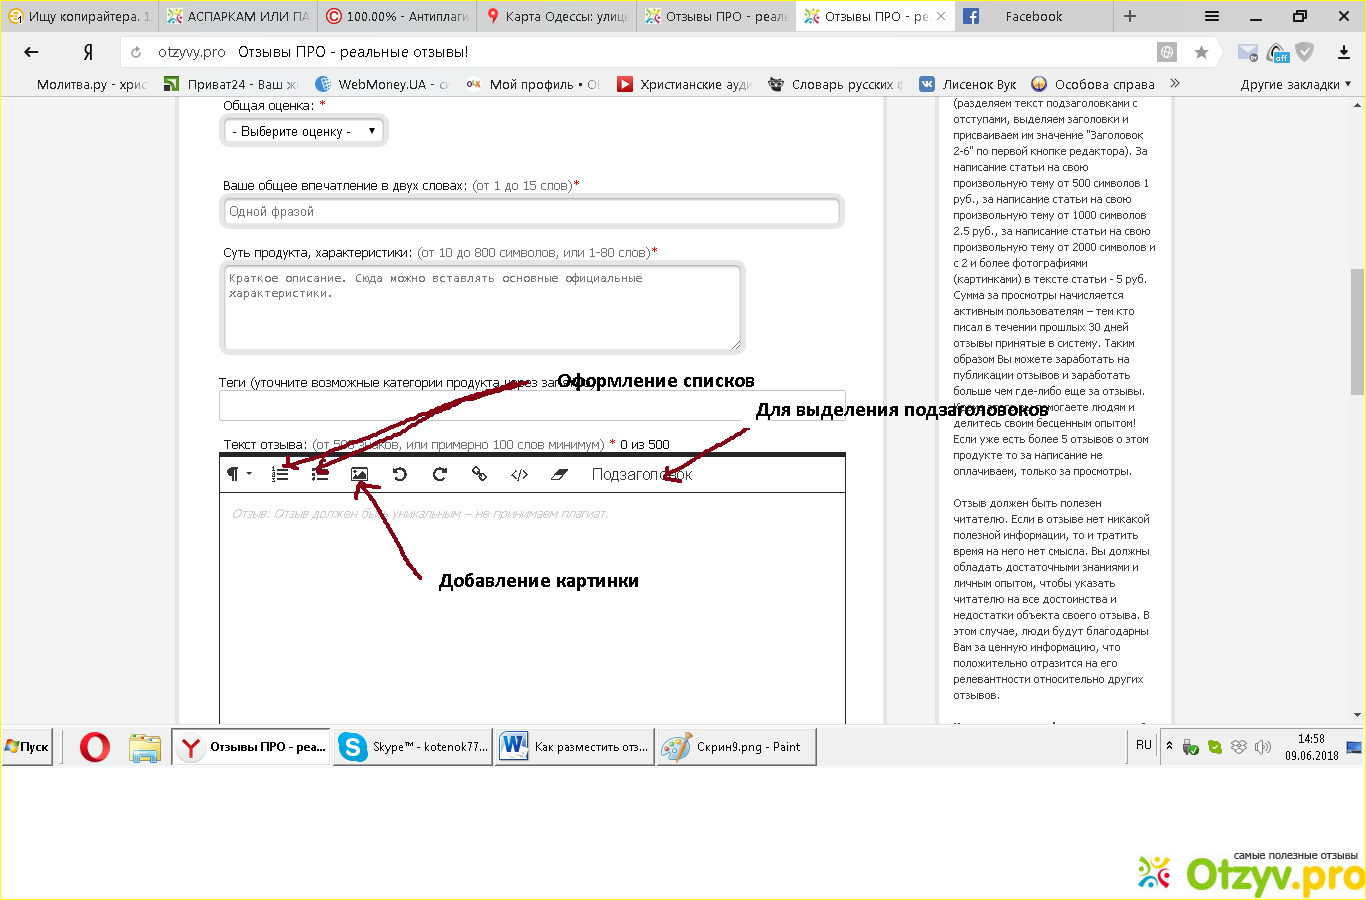1366x900 pixels.
Task: Click the bulleted list icon in editor
Action: point(320,474)
